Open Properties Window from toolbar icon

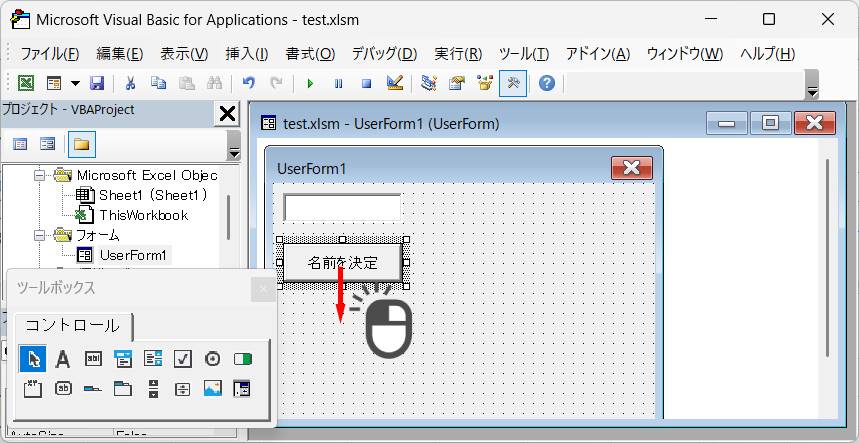(x=457, y=83)
